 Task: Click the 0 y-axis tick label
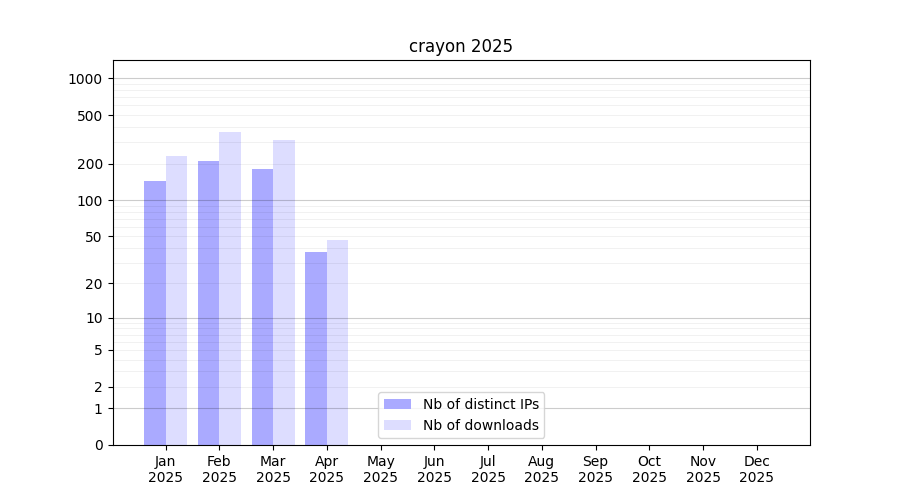(x=98, y=445)
